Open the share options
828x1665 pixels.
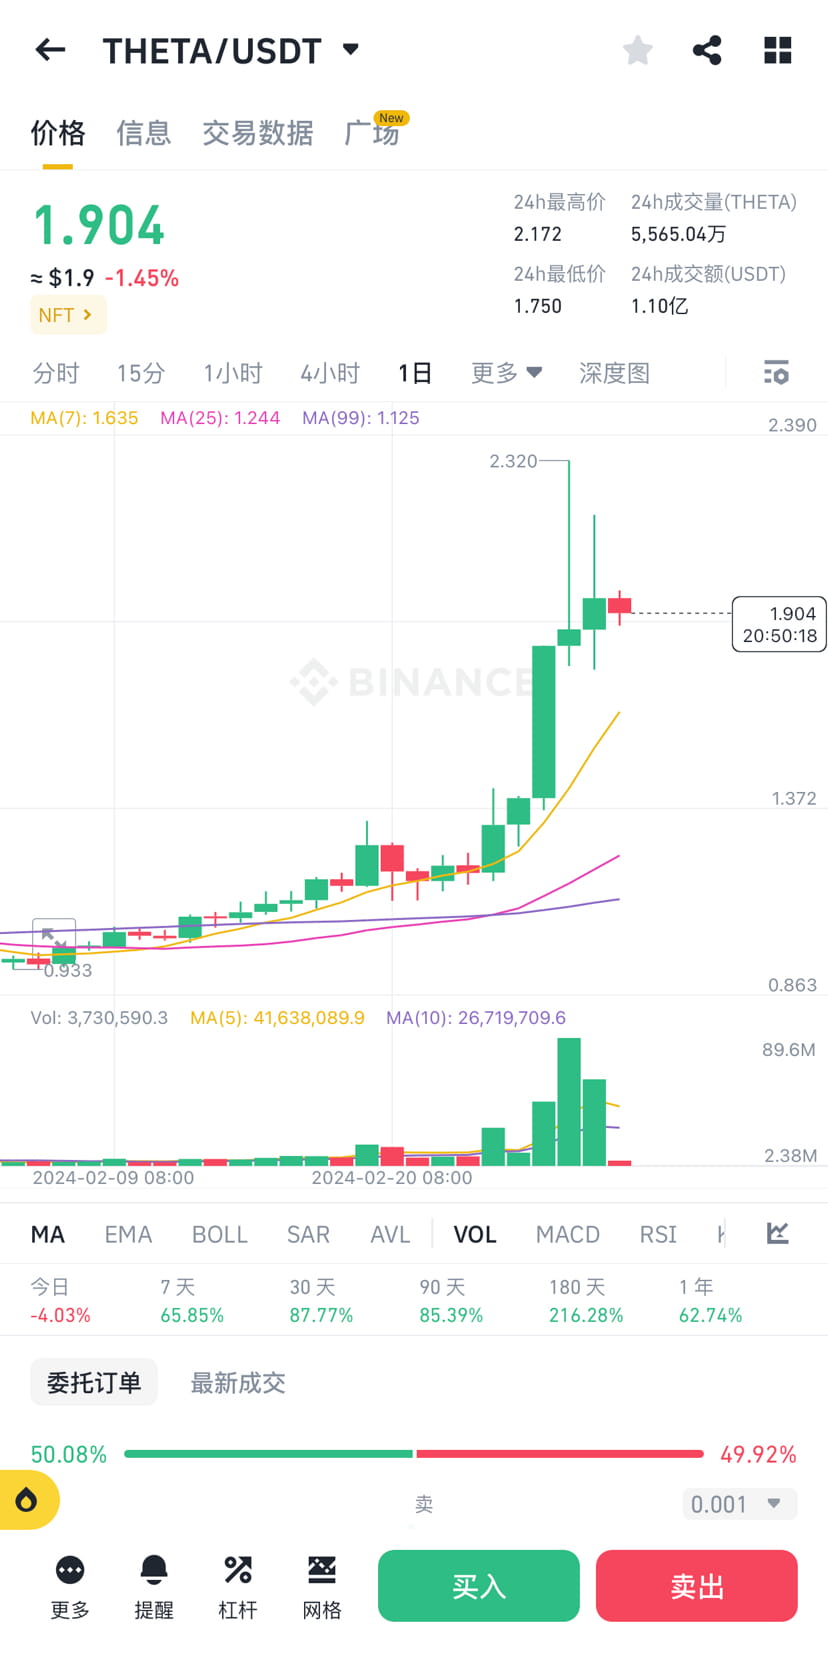point(707,49)
